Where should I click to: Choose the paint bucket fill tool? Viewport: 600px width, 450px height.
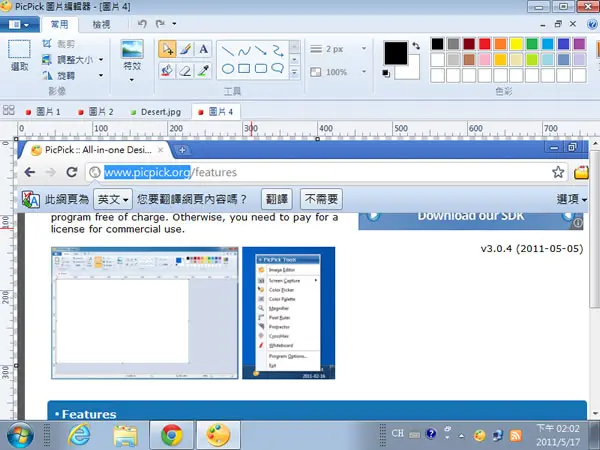pos(167,71)
